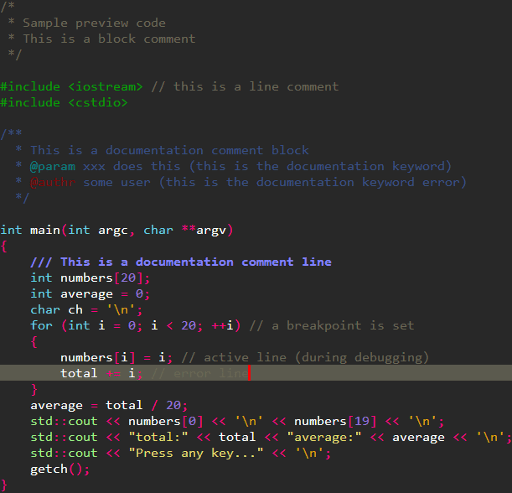Click the 'for' keyword in loop
512x493 pixels.
coord(41,326)
